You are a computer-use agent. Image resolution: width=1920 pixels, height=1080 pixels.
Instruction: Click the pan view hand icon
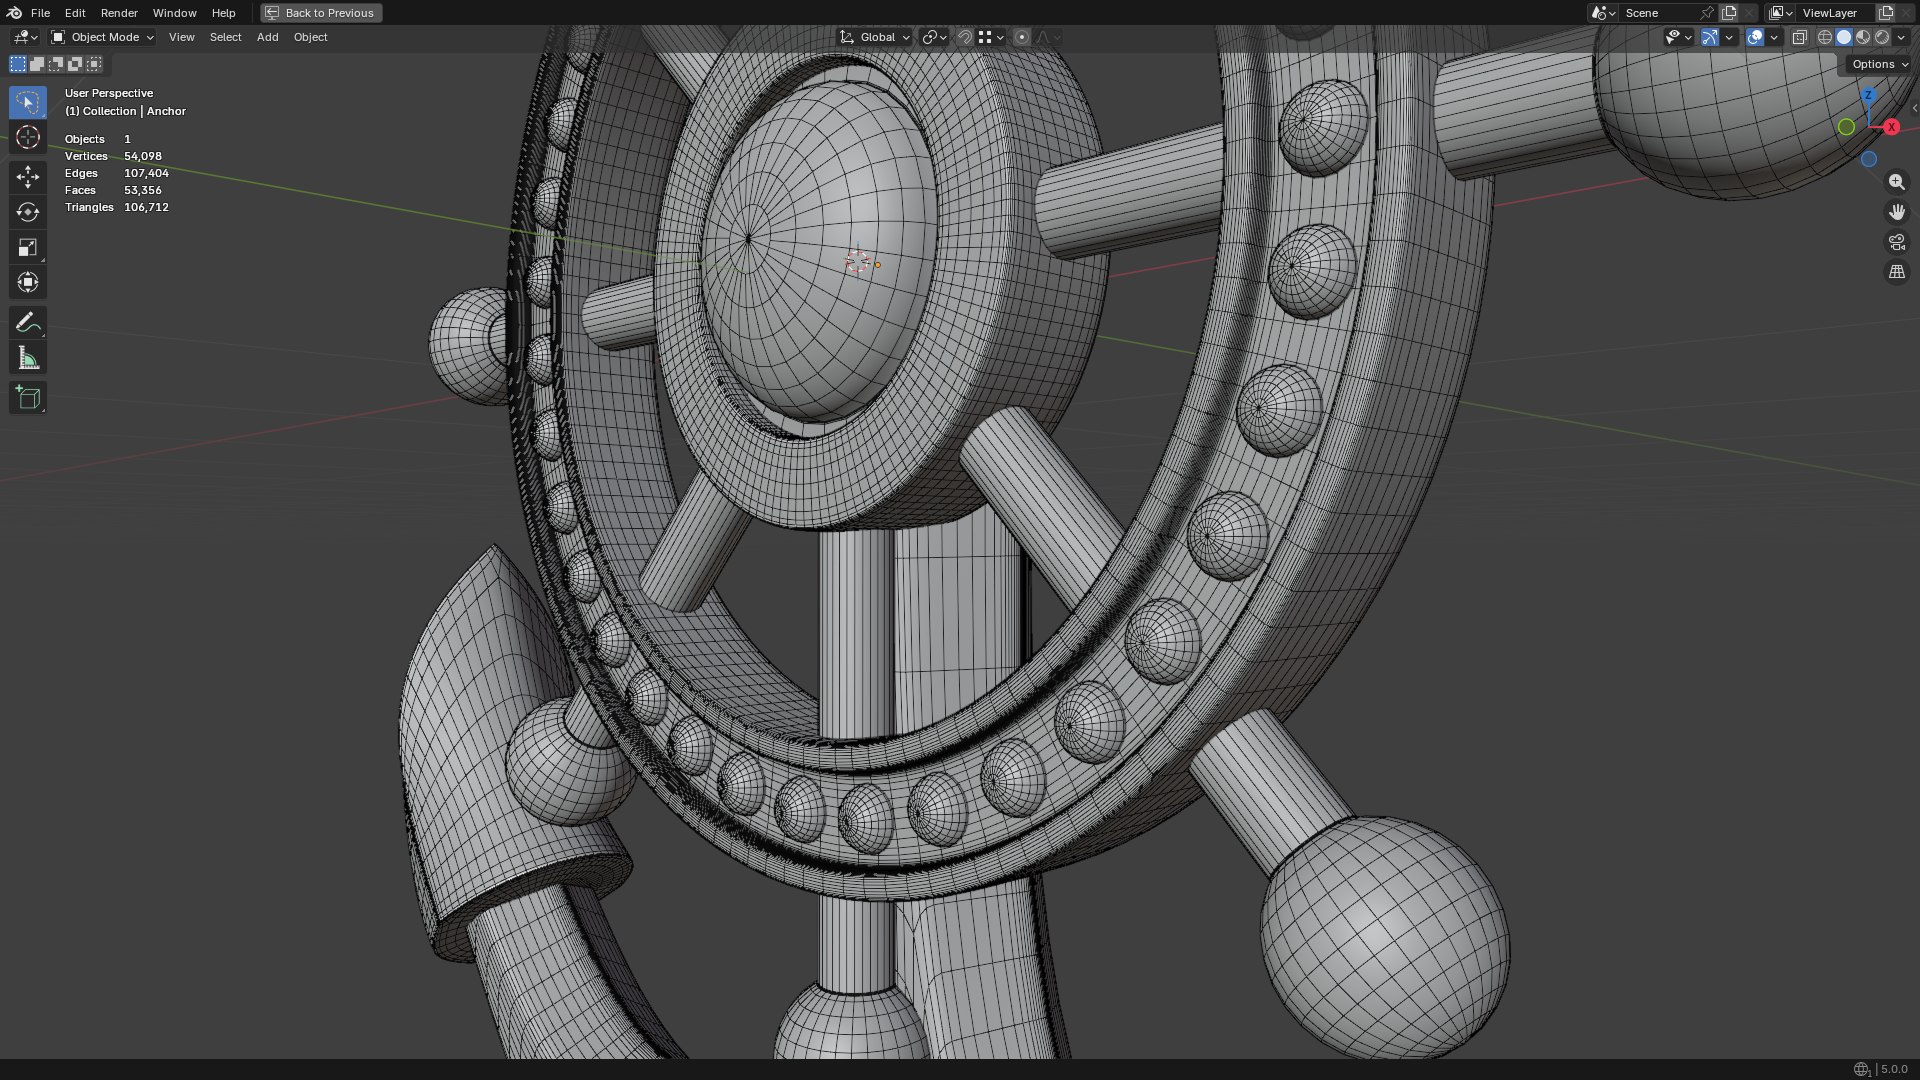[1896, 212]
